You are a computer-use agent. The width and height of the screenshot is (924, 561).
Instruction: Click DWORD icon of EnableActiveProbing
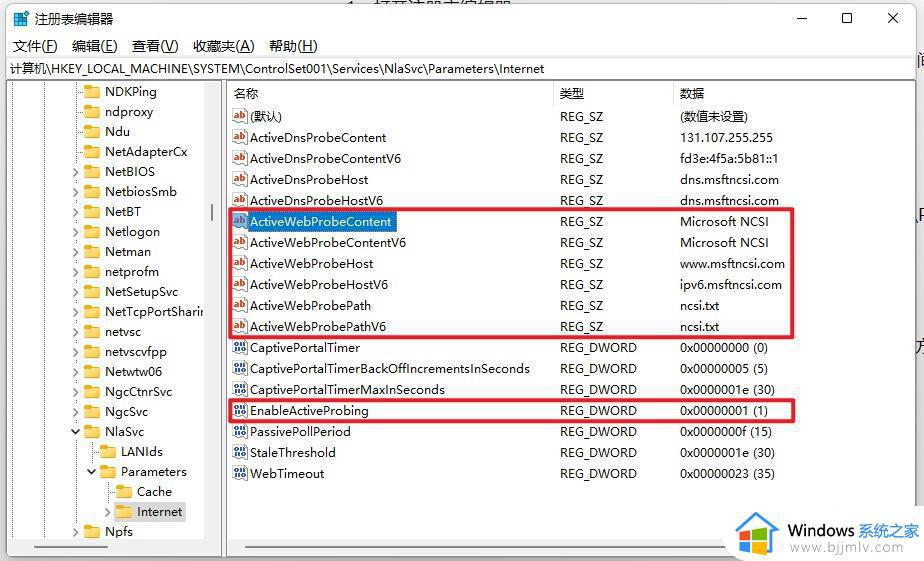[x=239, y=410]
